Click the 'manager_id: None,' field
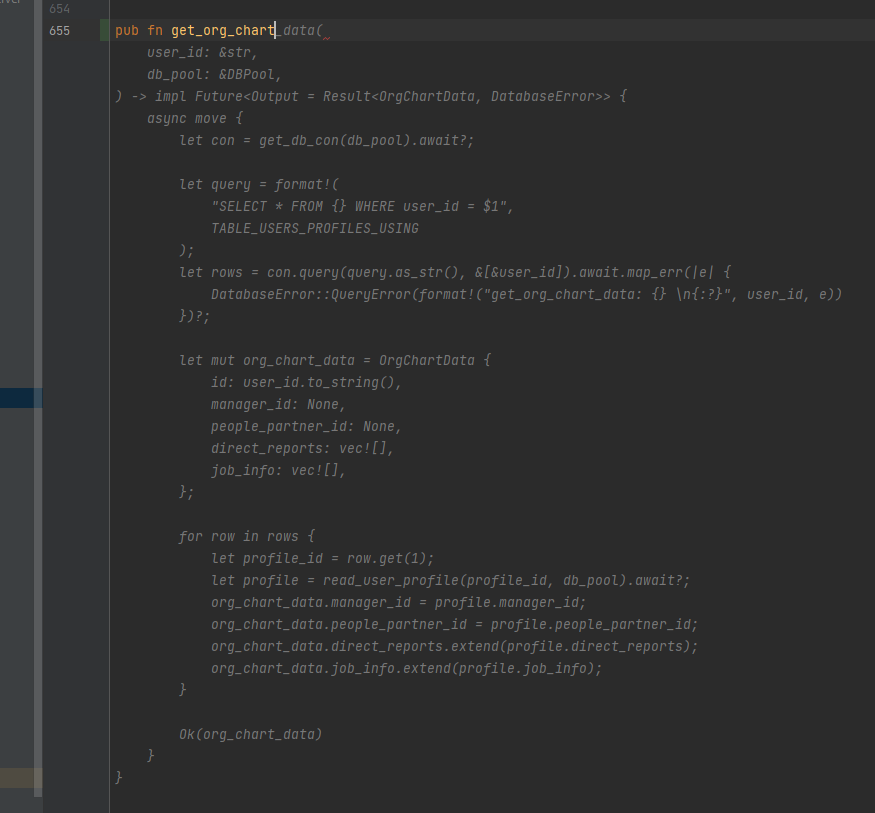This screenshot has width=875, height=813. pyautogui.click(x=278, y=405)
